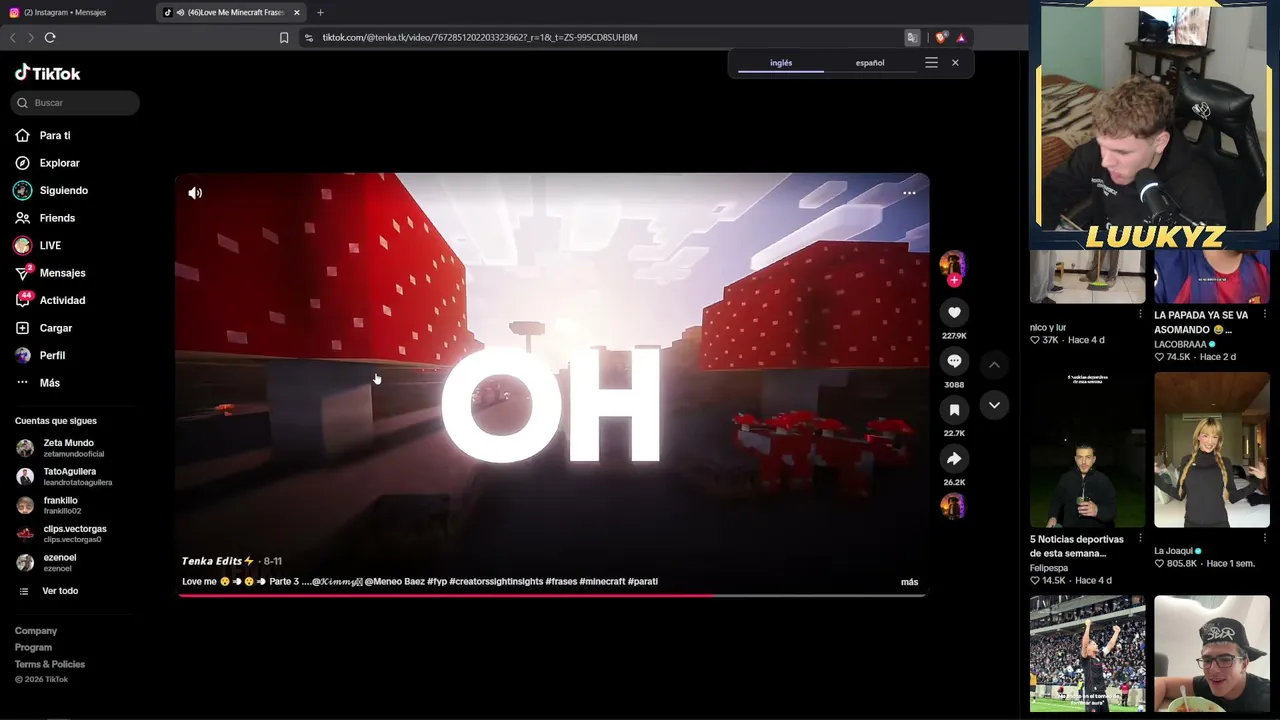The image size is (1280, 720).
Task: Seek in the red video progress bar
Action: tap(552, 595)
